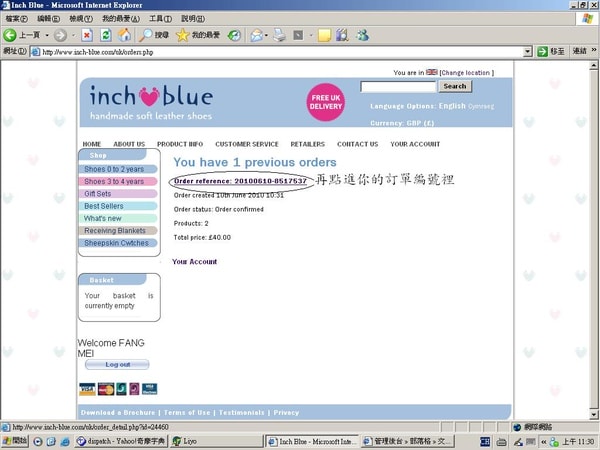The height and width of the screenshot is (450, 600).
Task: Open the Forward button history dropdown arrow
Action: 74,36
